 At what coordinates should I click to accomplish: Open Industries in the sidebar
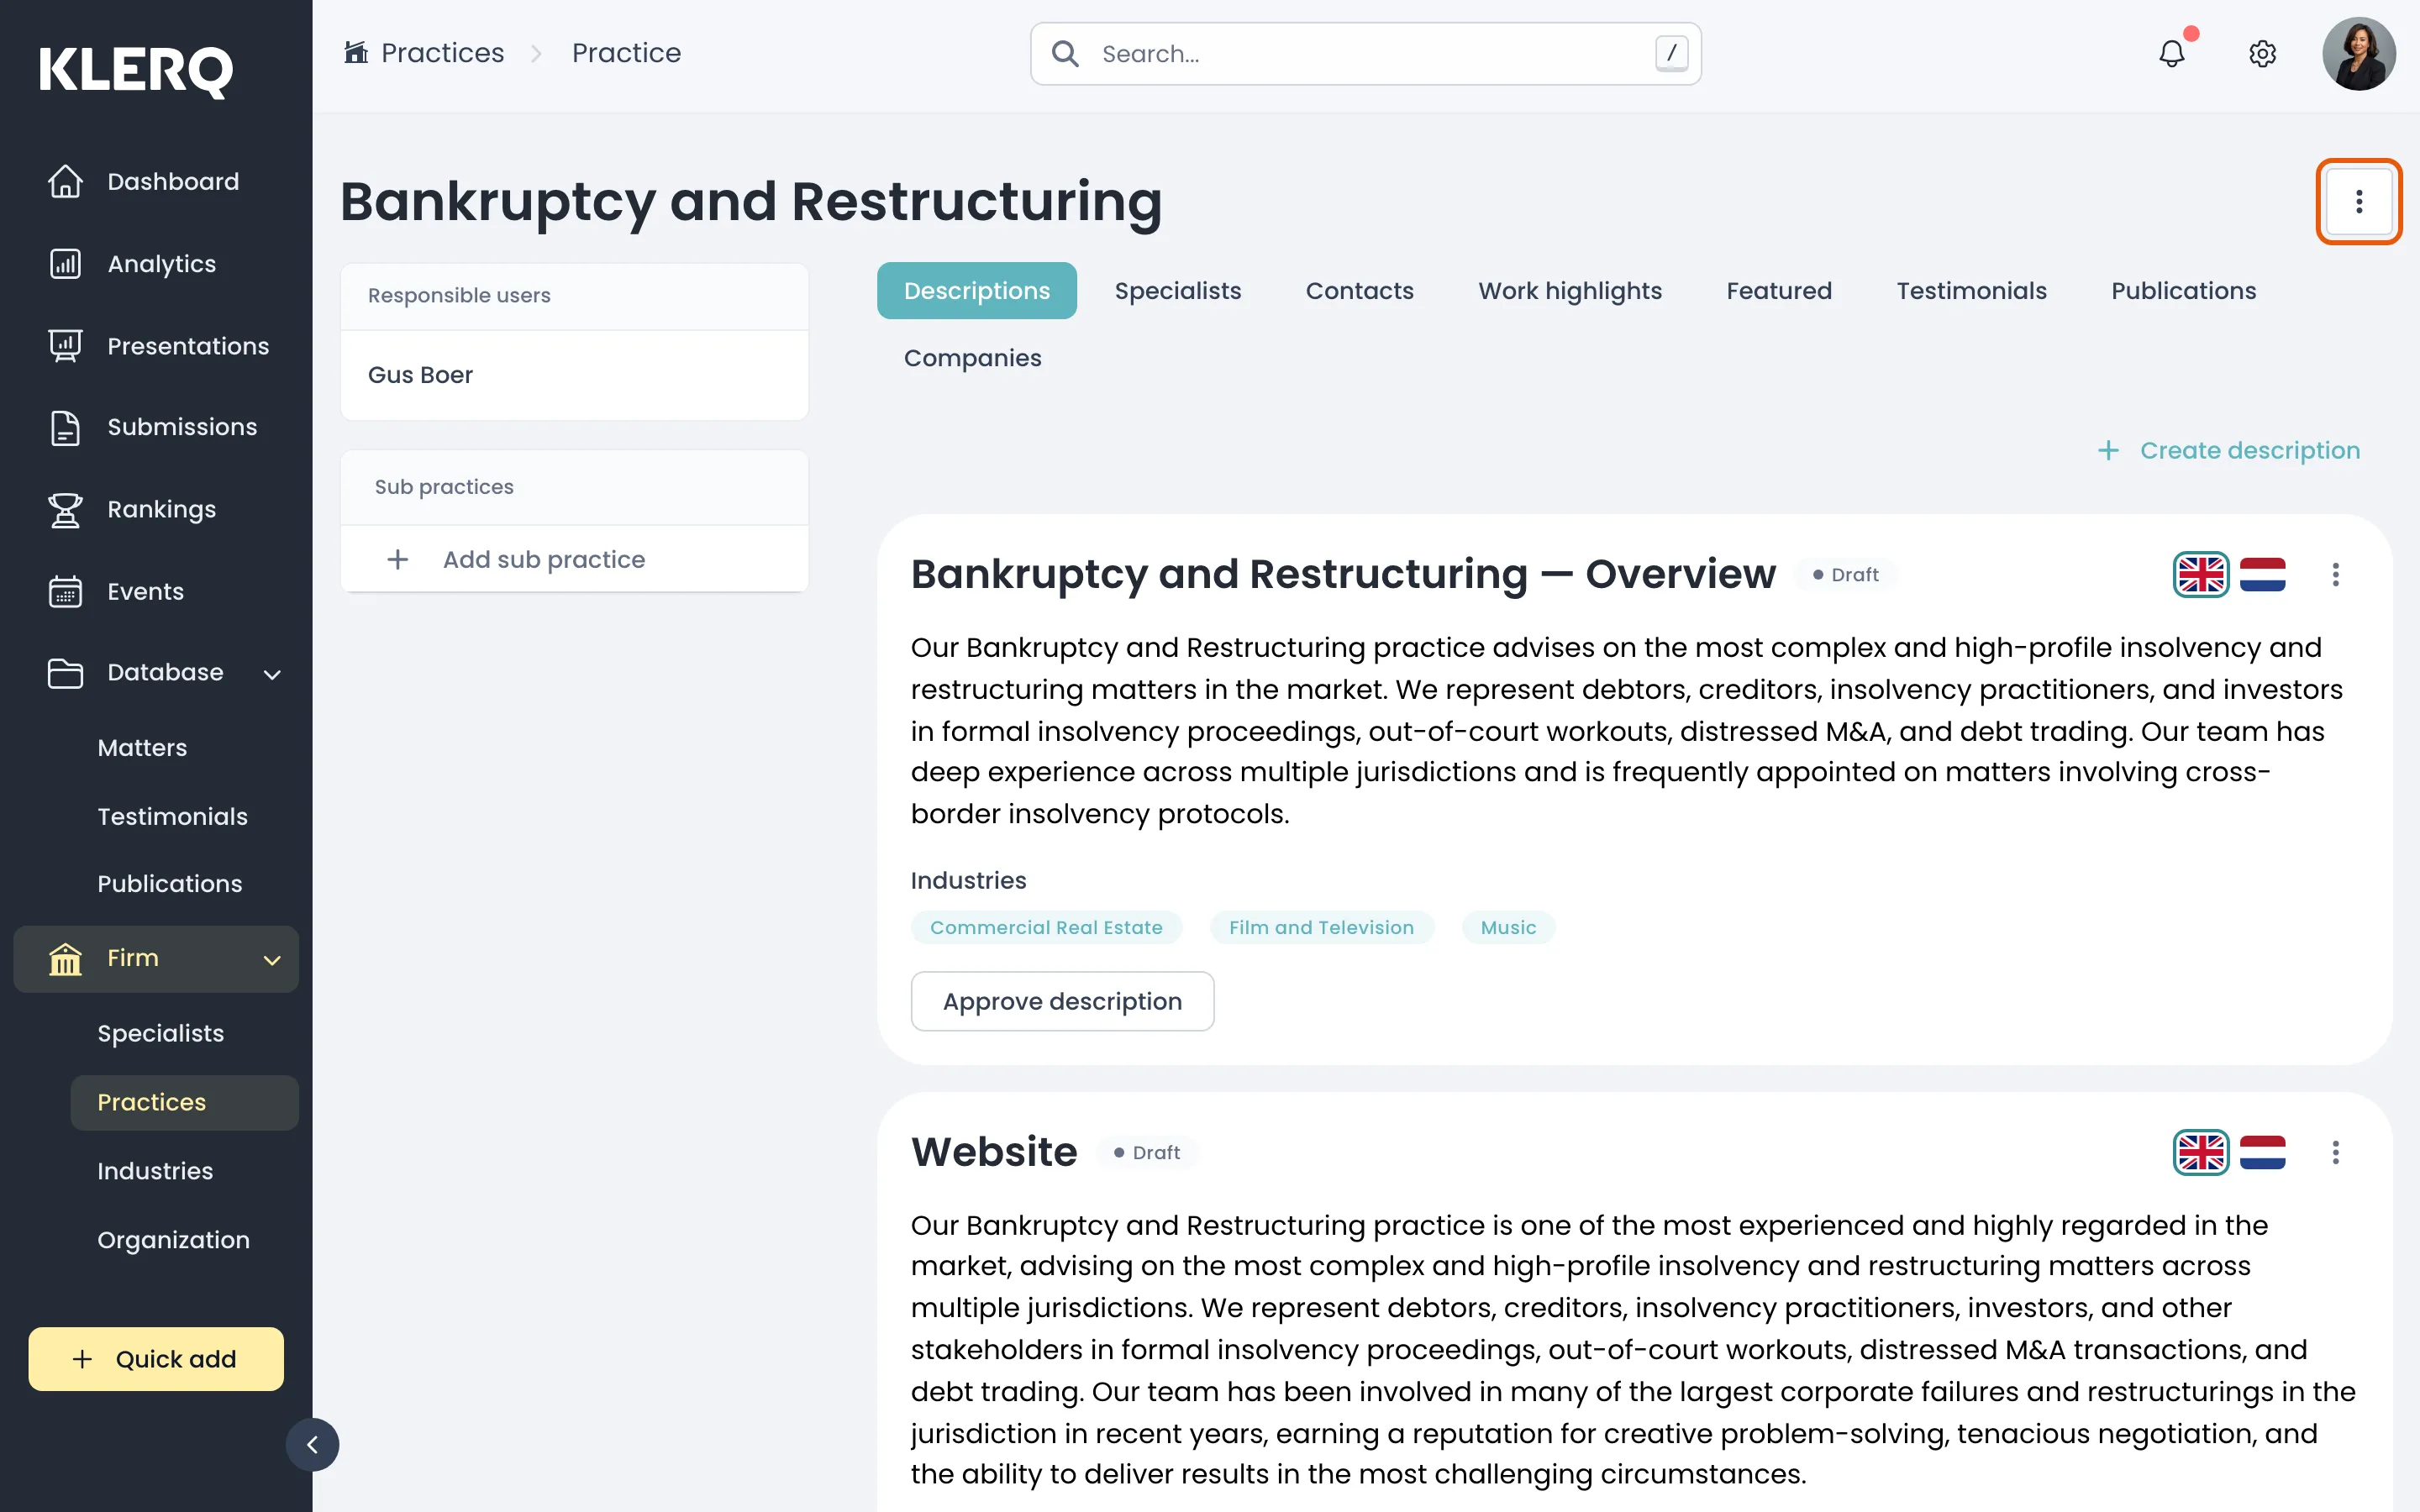(x=156, y=1171)
